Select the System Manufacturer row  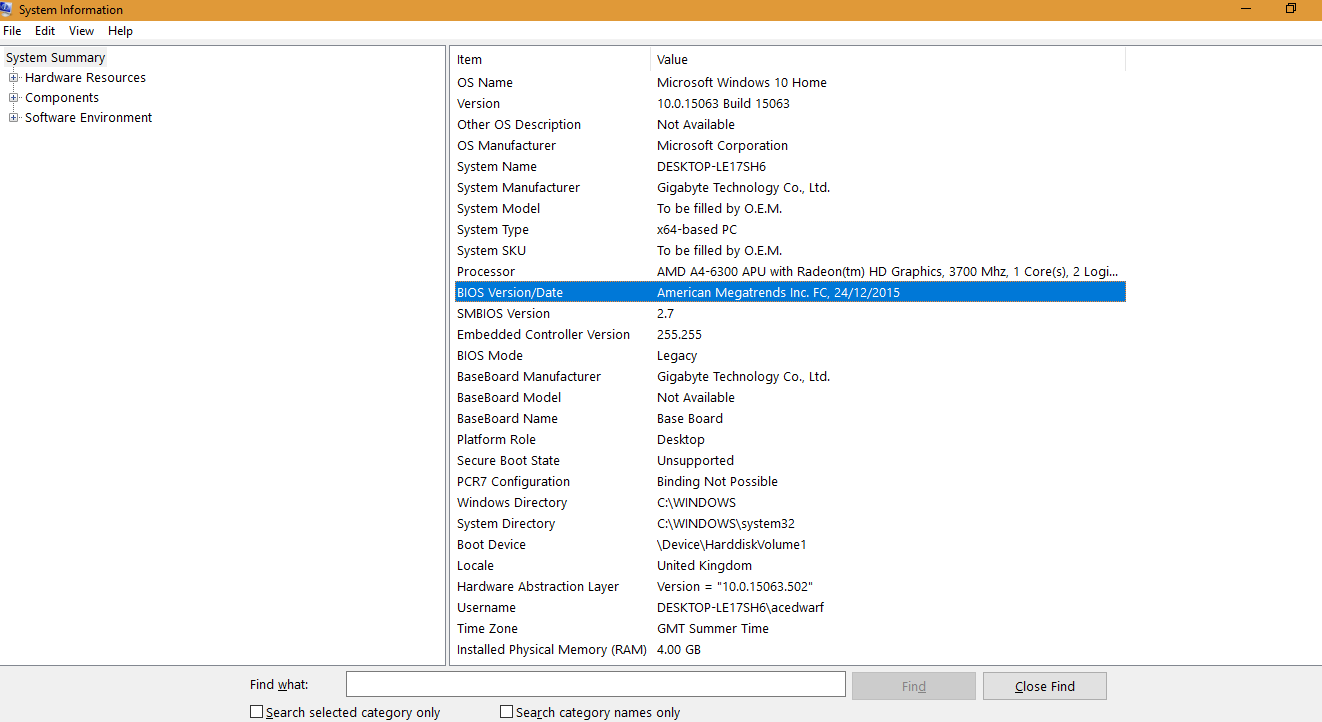788,188
